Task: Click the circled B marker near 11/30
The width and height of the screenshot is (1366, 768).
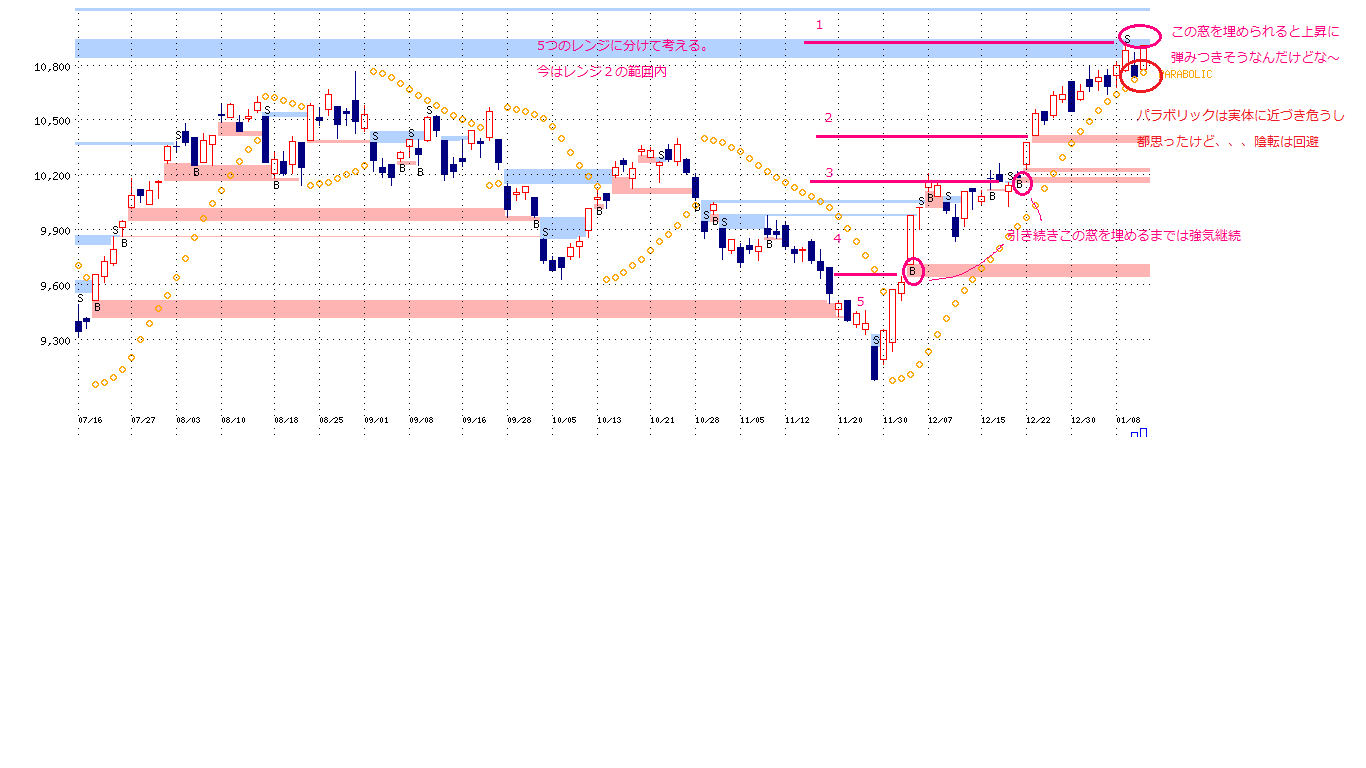Action: click(913, 271)
